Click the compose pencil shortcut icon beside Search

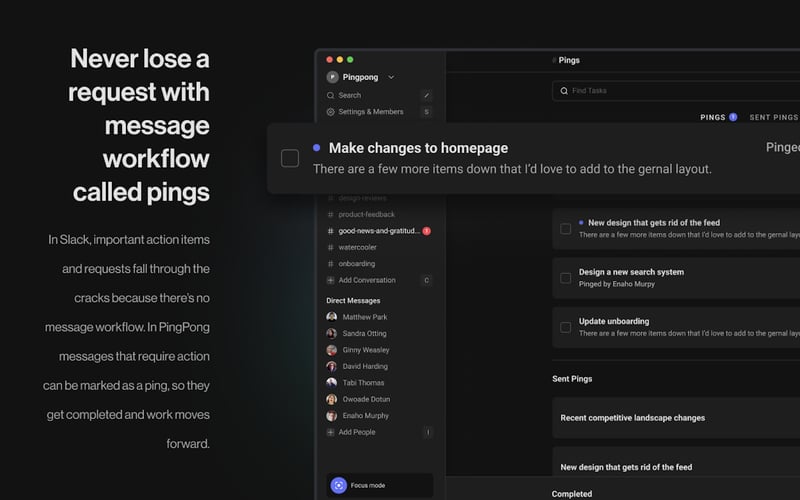(427, 95)
